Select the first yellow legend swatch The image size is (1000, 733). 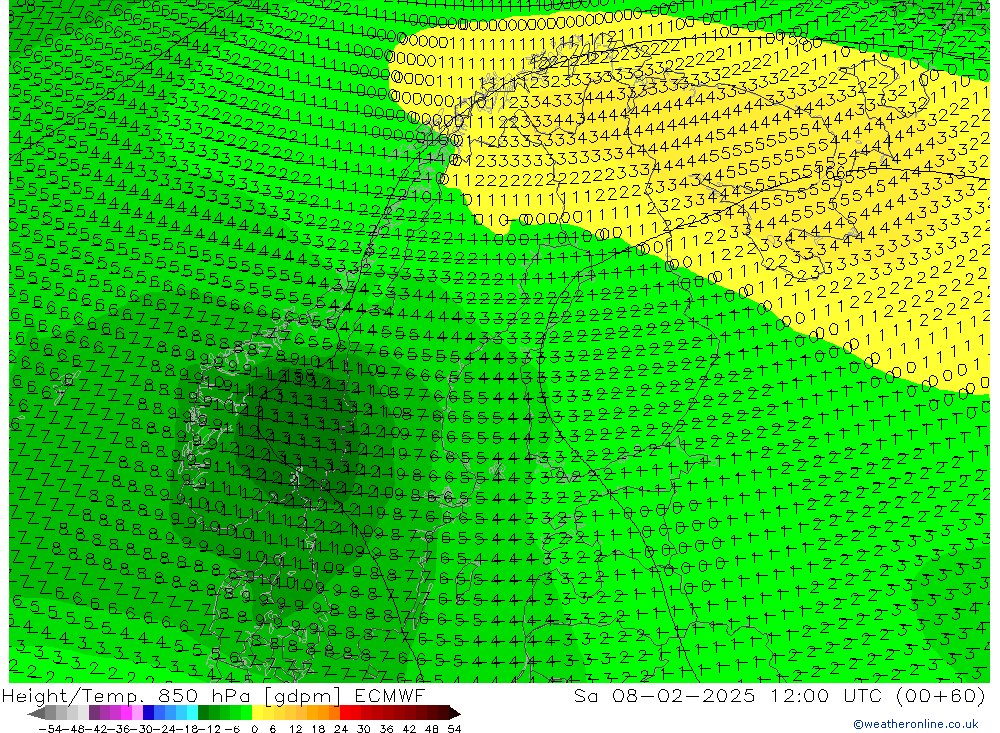click(258, 713)
